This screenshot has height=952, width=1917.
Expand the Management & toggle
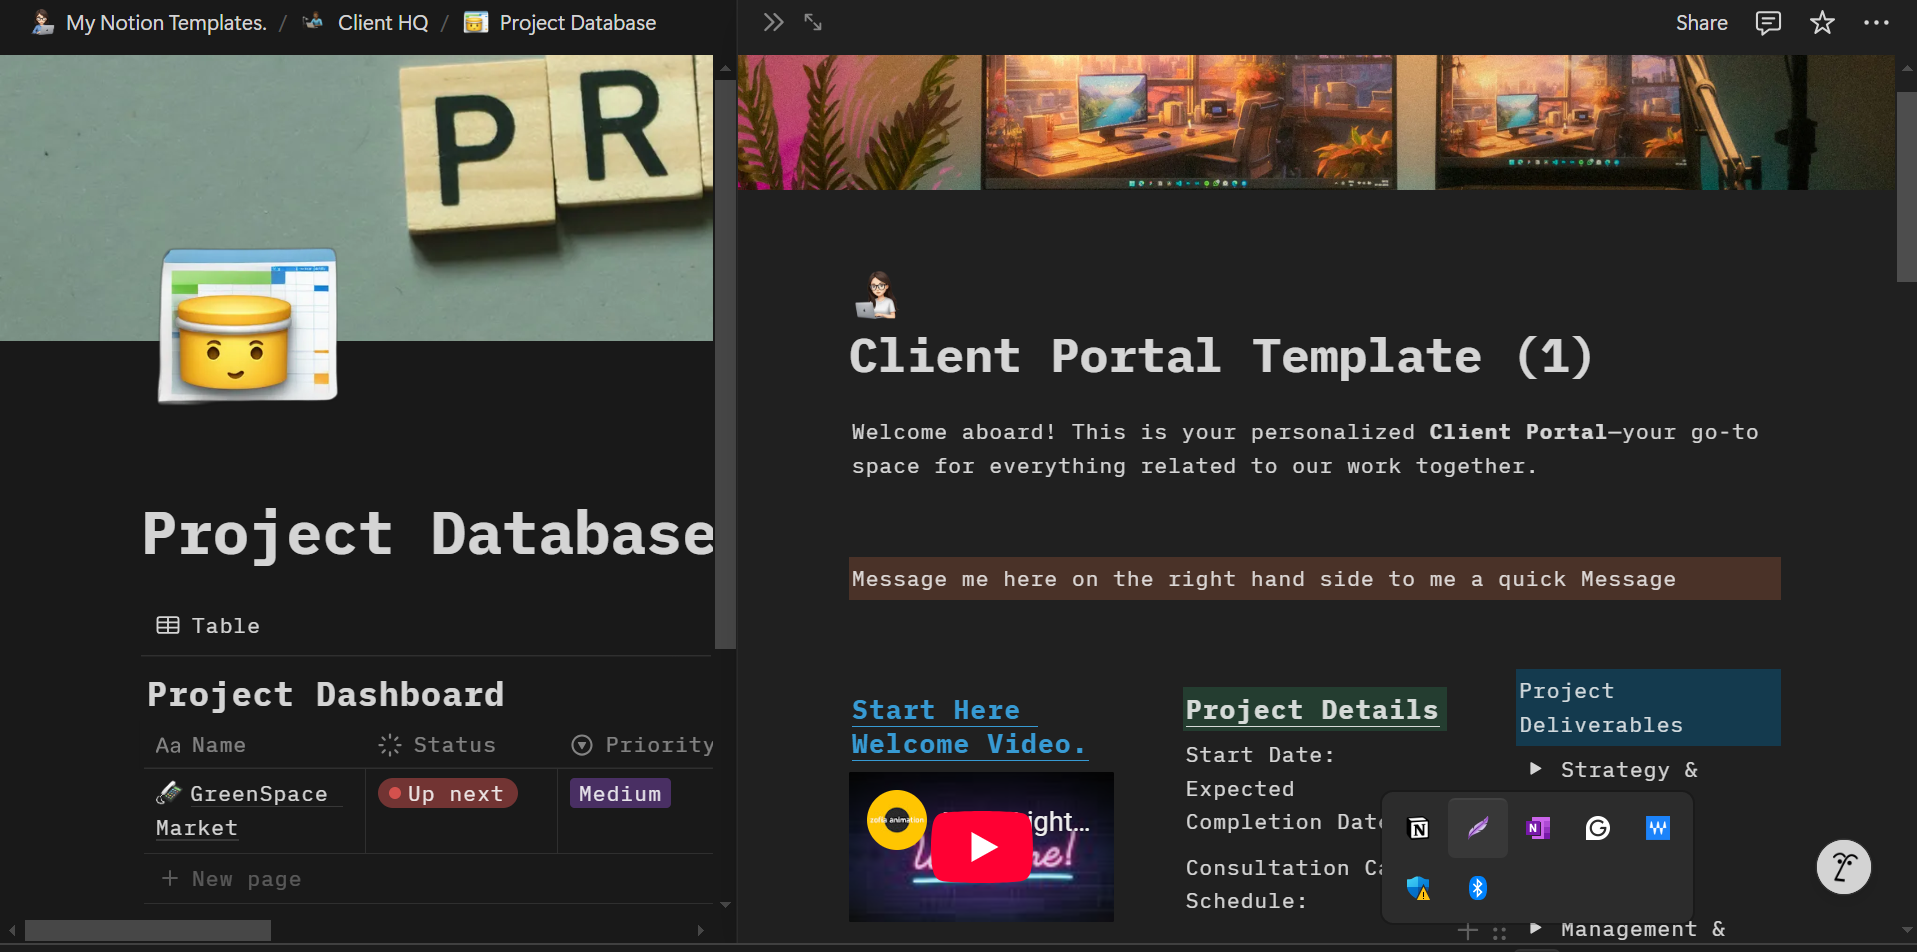click(1536, 928)
